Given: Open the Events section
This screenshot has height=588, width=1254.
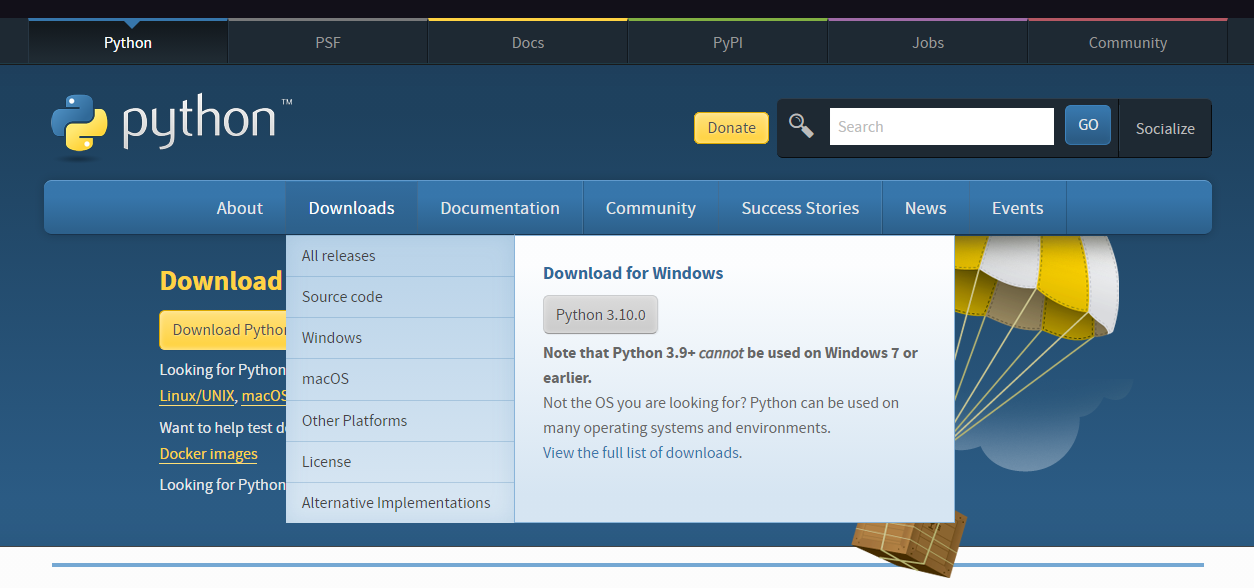Looking at the screenshot, I should [1017, 207].
